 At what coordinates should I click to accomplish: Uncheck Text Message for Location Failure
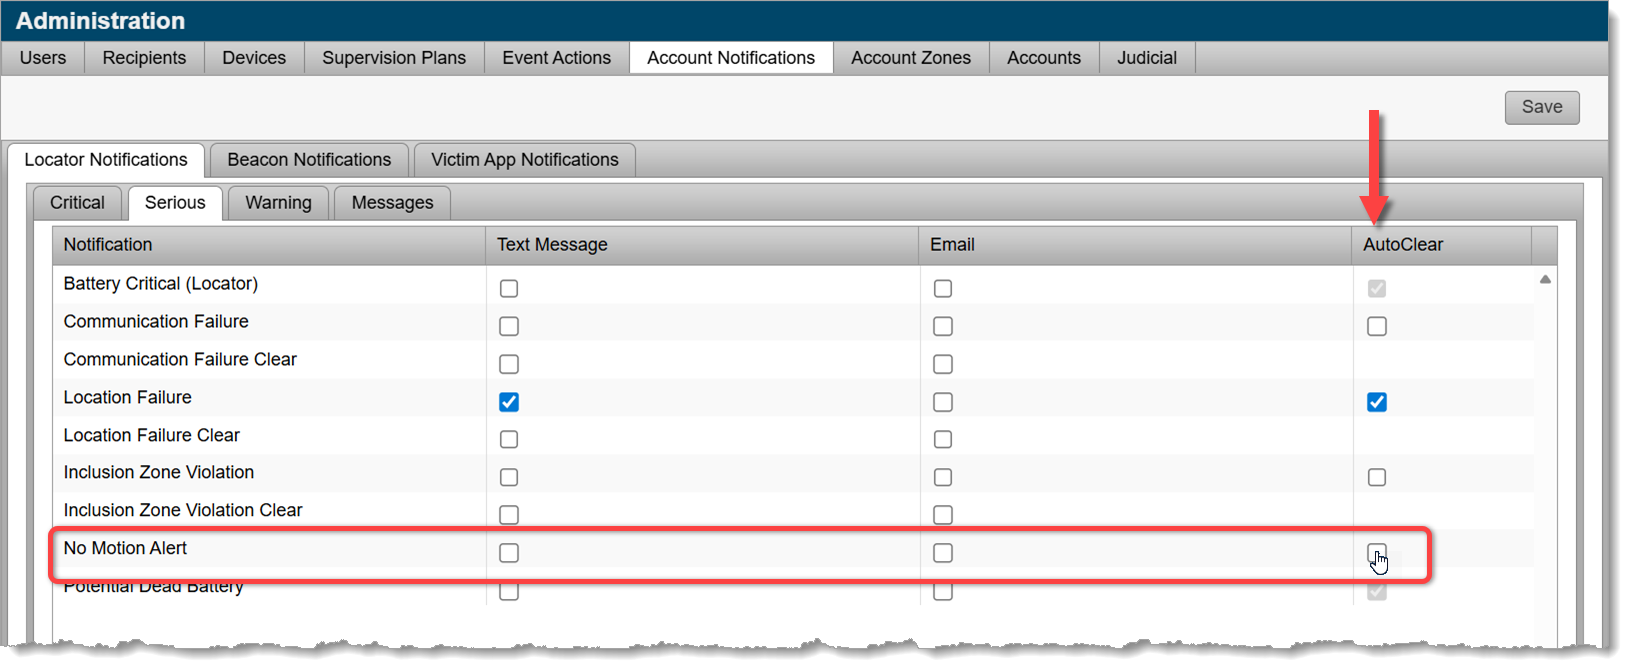click(509, 402)
